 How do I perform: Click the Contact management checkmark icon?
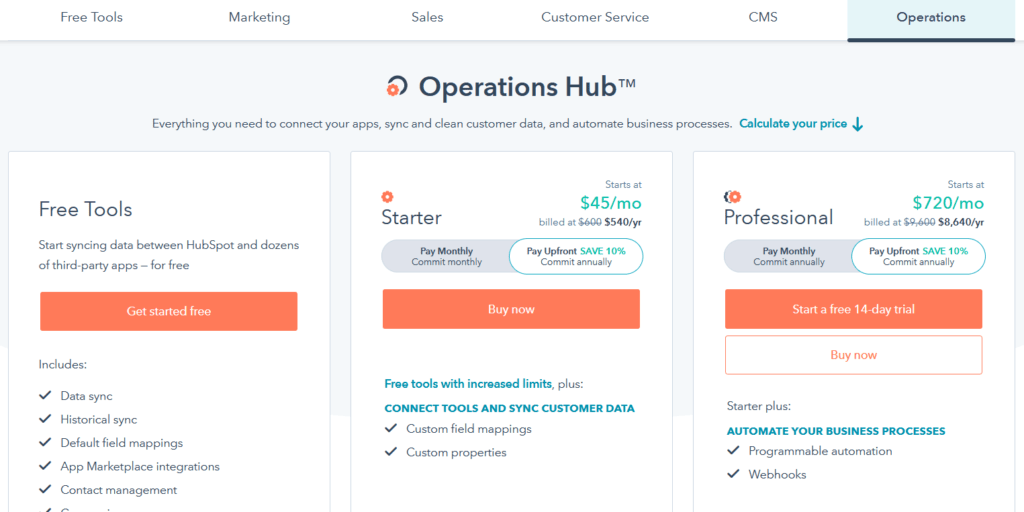click(x=45, y=490)
